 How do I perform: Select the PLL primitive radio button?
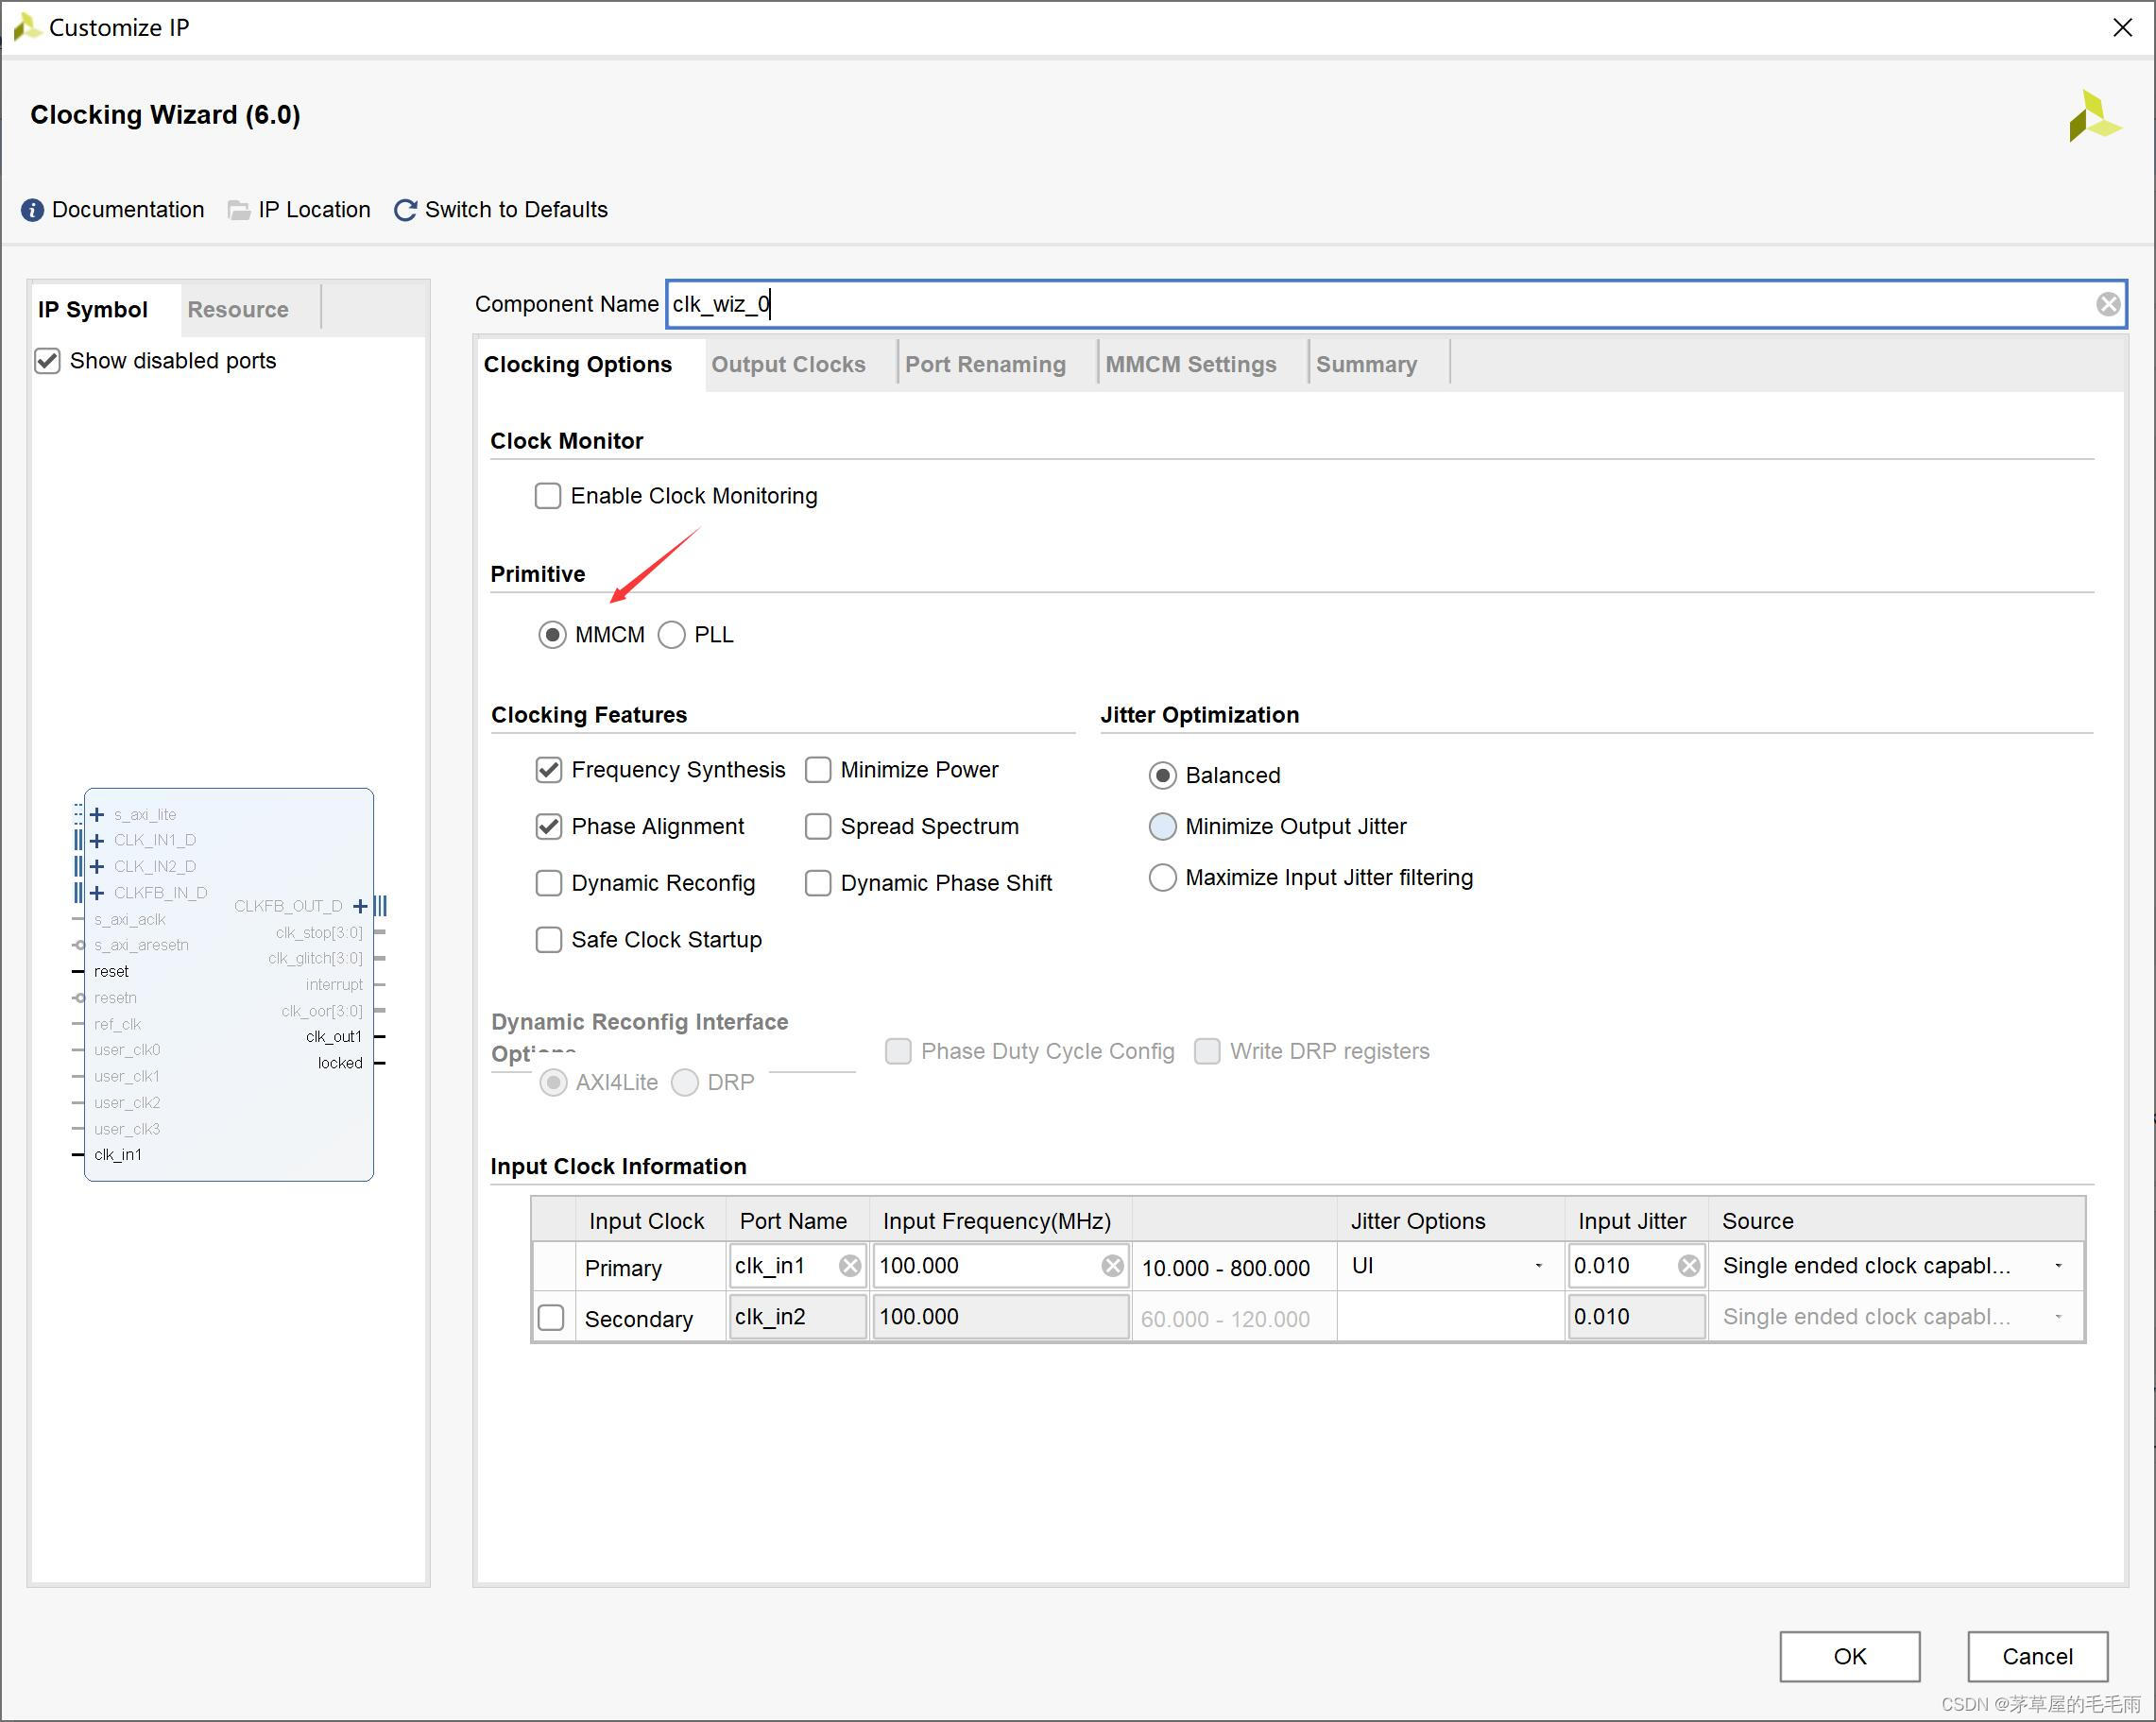pyautogui.click(x=672, y=635)
